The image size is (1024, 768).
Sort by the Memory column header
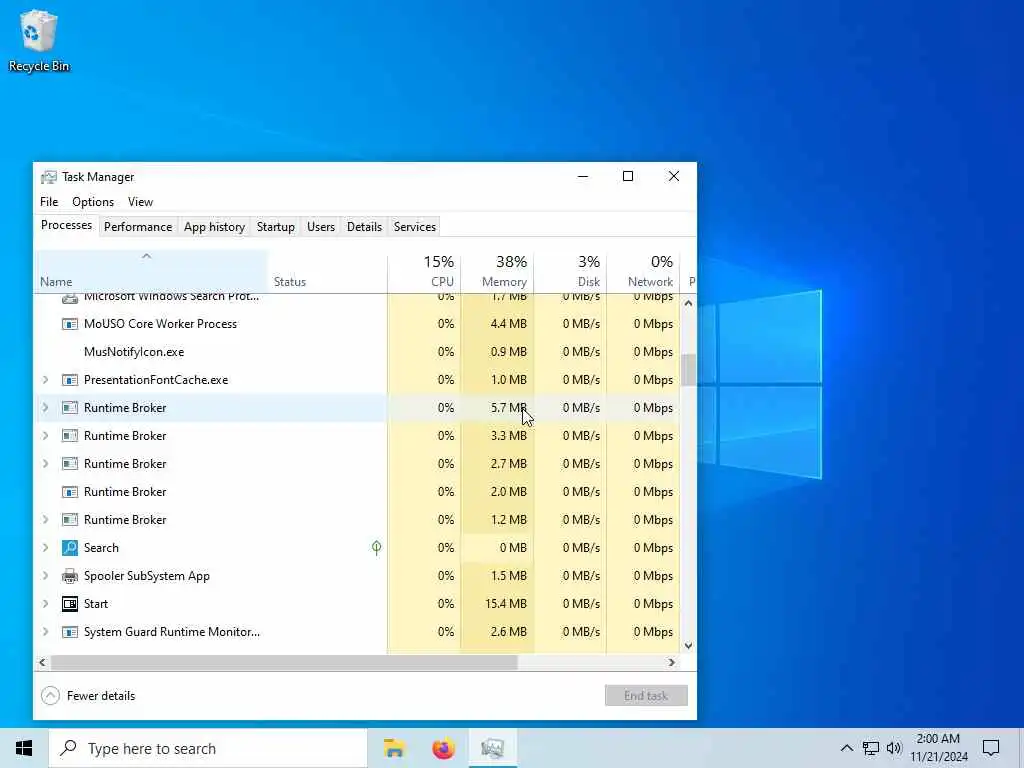point(497,272)
